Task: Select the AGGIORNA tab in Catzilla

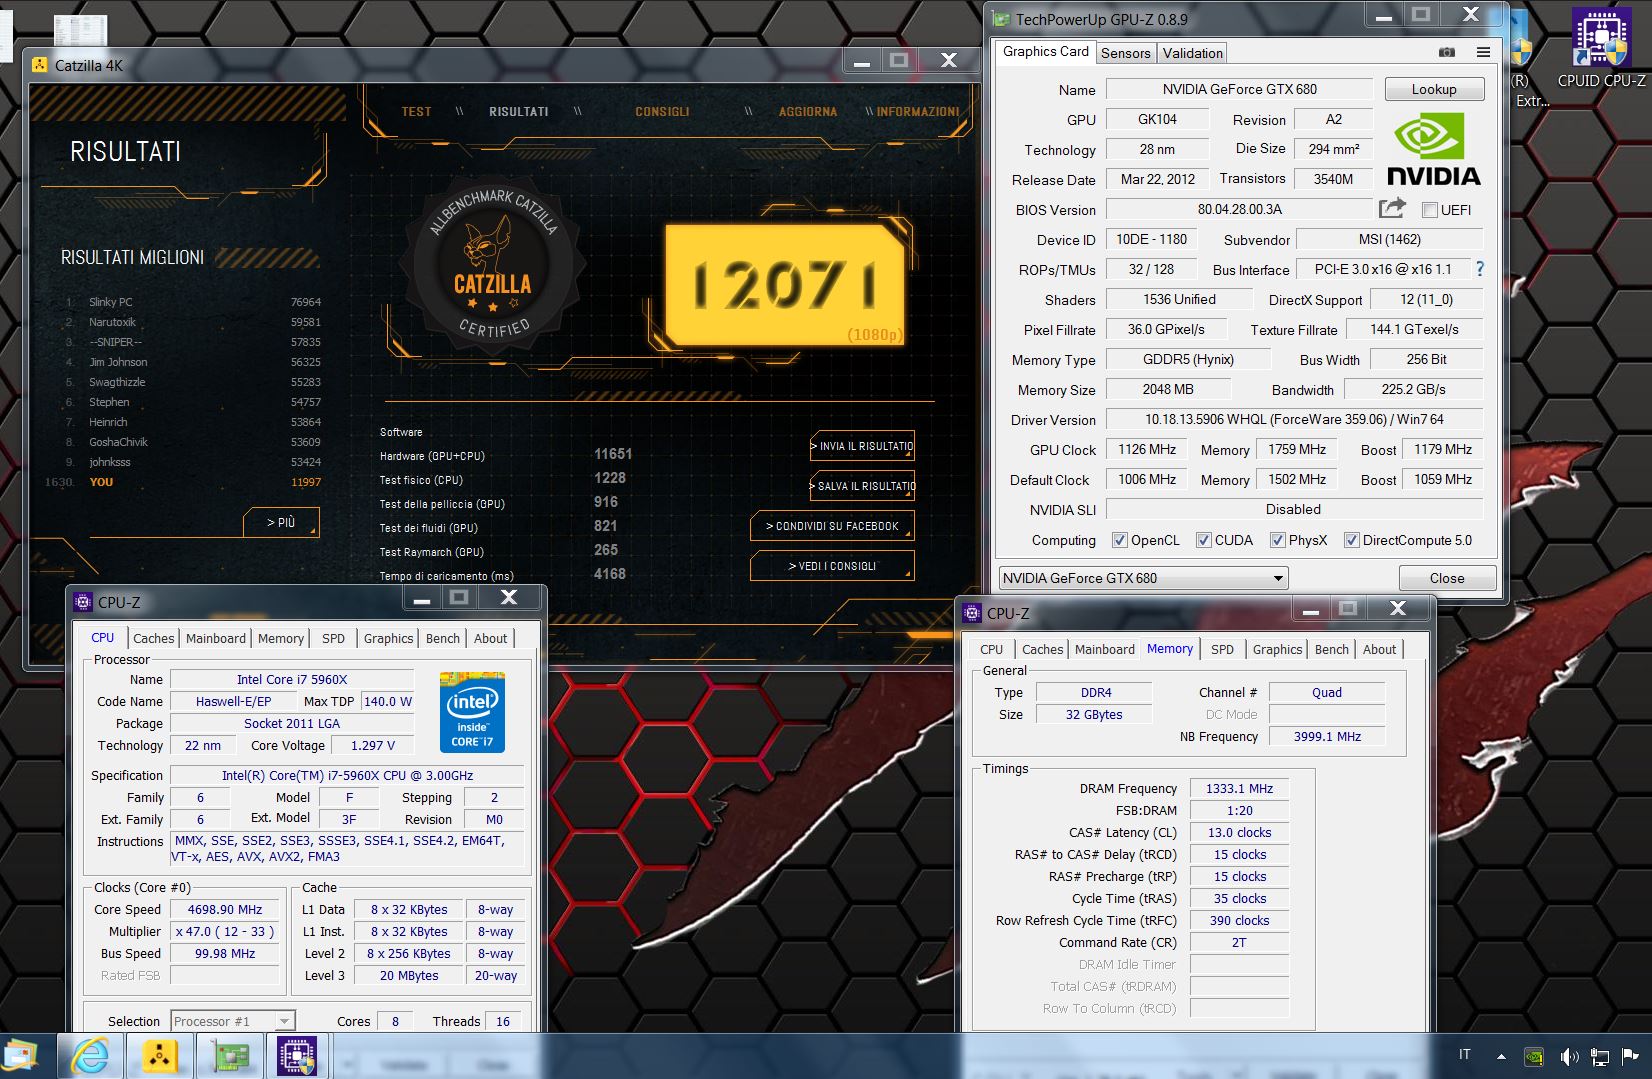Action: (808, 112)
